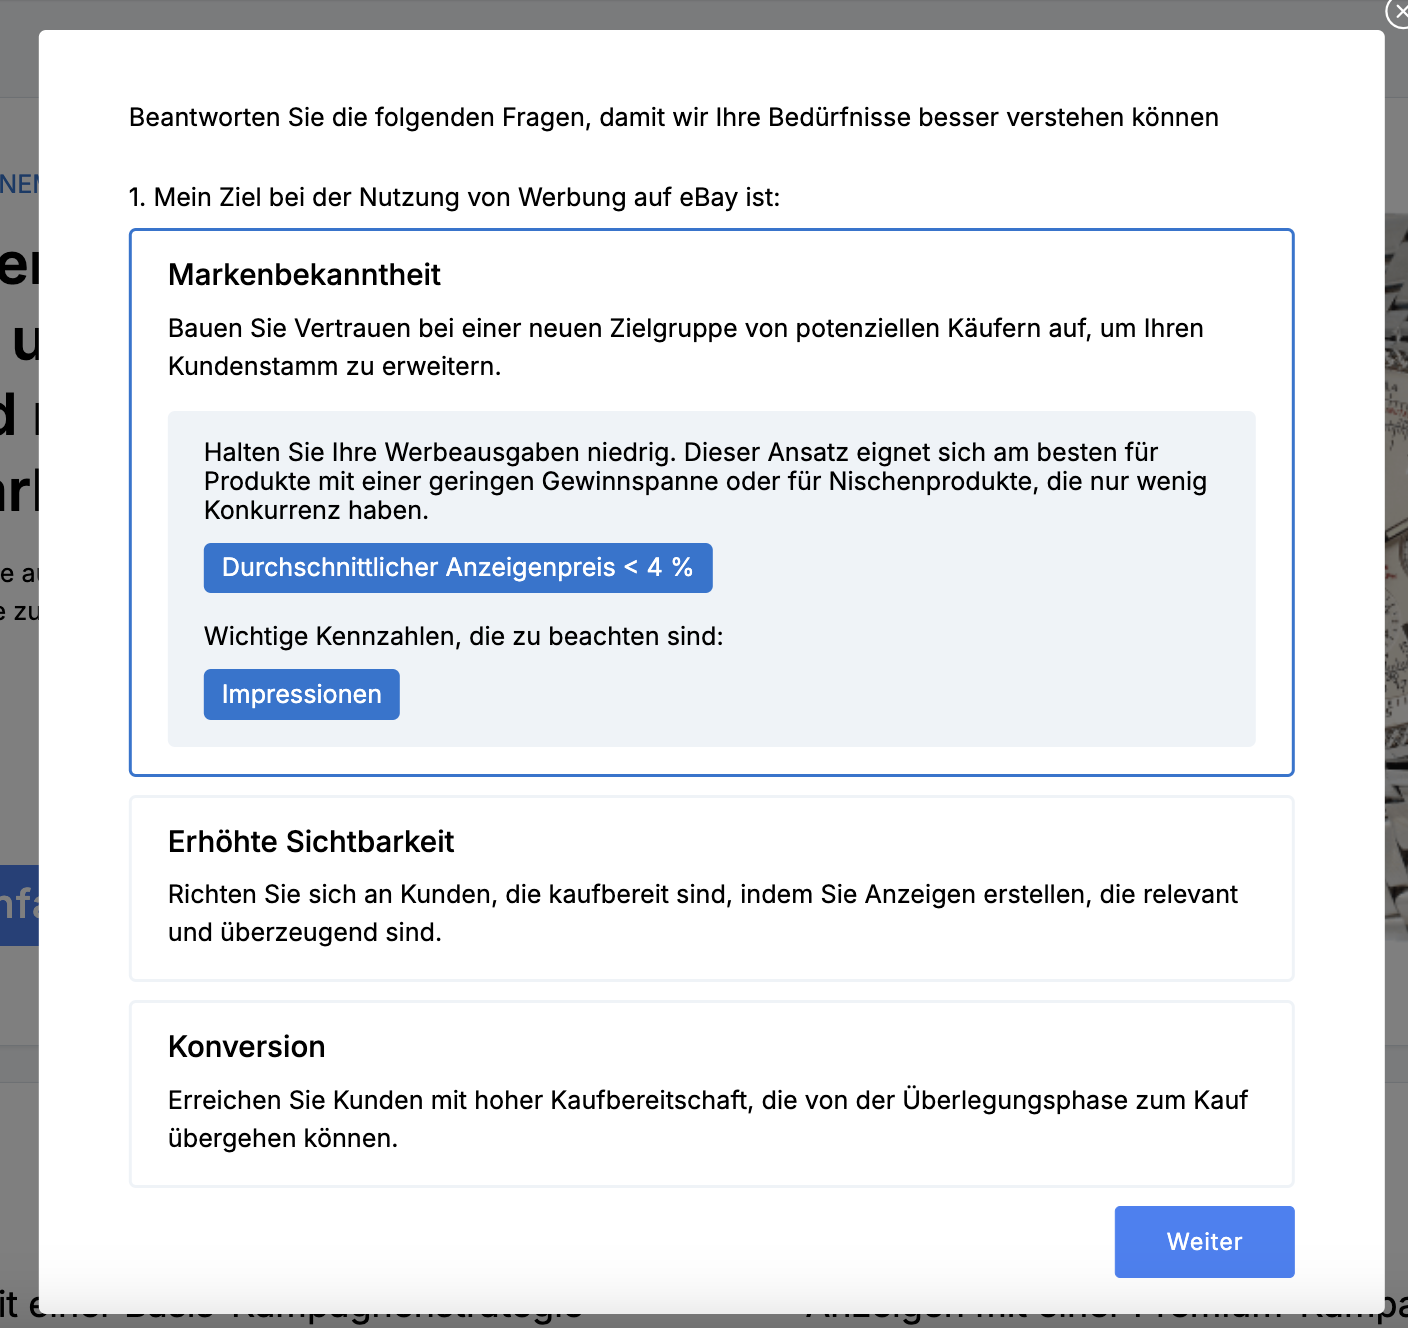This screenshot has height=1328, width=1408.
Task: Click 'Halten Sie Ihre Werbeausgaben niedrig' paragraph
Action: pos(705,481)
